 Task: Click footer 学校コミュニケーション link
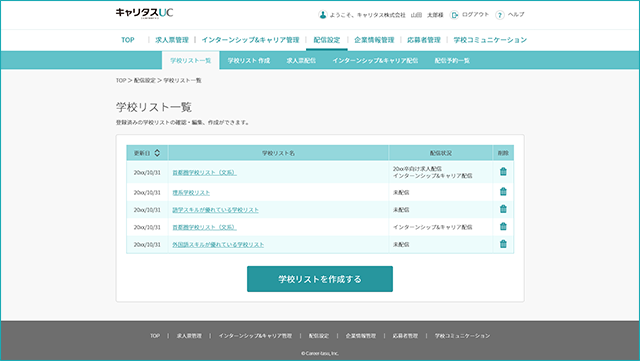[x=462, y=336]
